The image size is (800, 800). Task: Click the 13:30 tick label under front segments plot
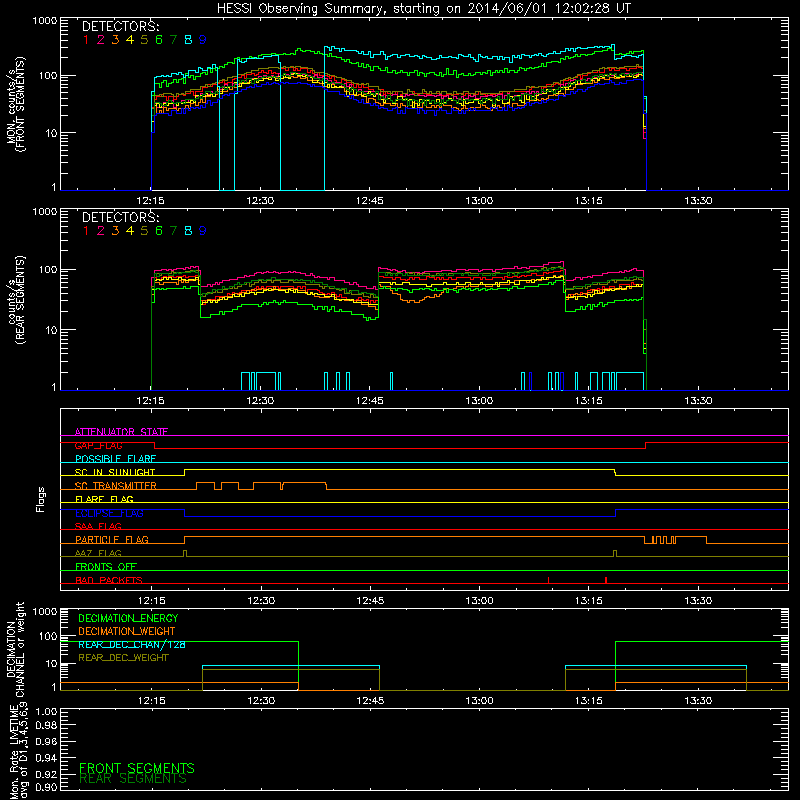click(x=698, y=201)
